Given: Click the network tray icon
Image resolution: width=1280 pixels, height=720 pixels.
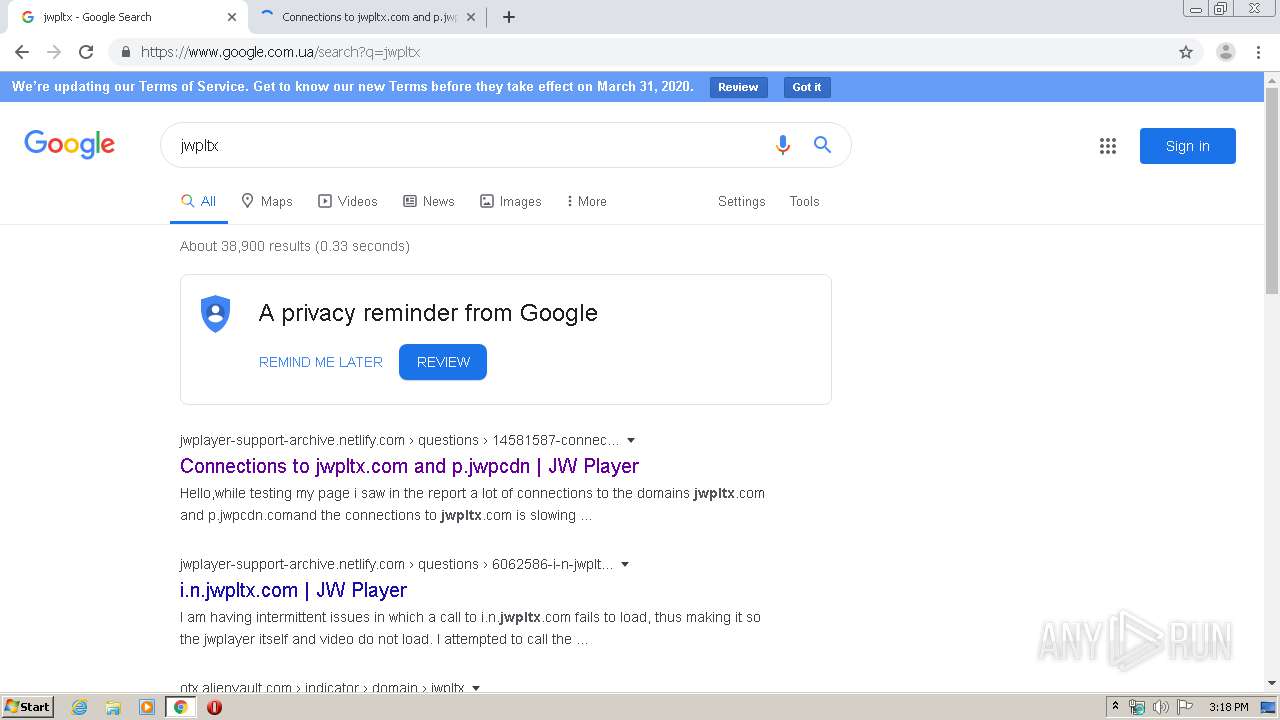Looking at the screenshot, I should (1137, 707).
